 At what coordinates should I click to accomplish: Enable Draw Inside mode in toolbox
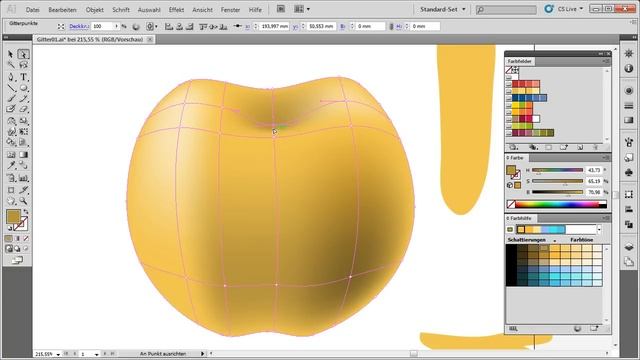click(26, 249)
